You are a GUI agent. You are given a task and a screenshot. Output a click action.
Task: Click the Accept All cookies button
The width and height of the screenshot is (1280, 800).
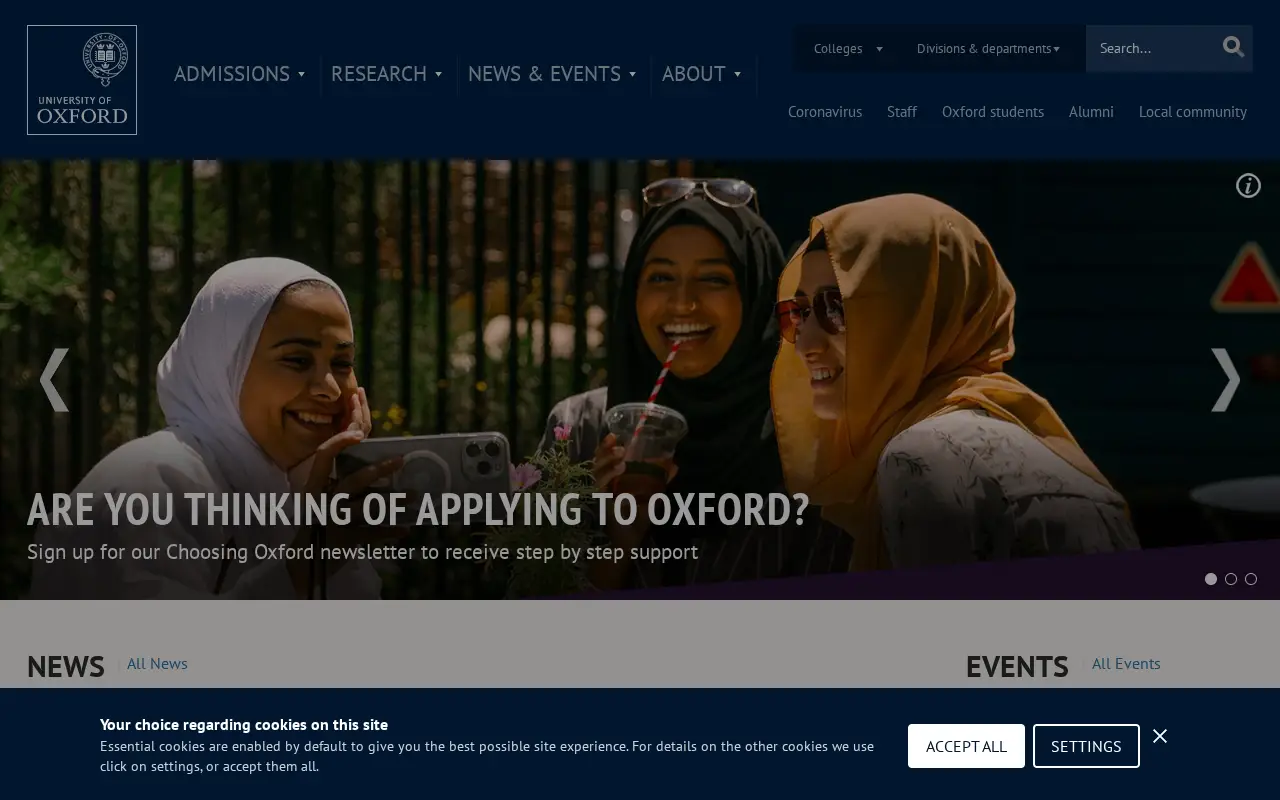pos(966,746)
